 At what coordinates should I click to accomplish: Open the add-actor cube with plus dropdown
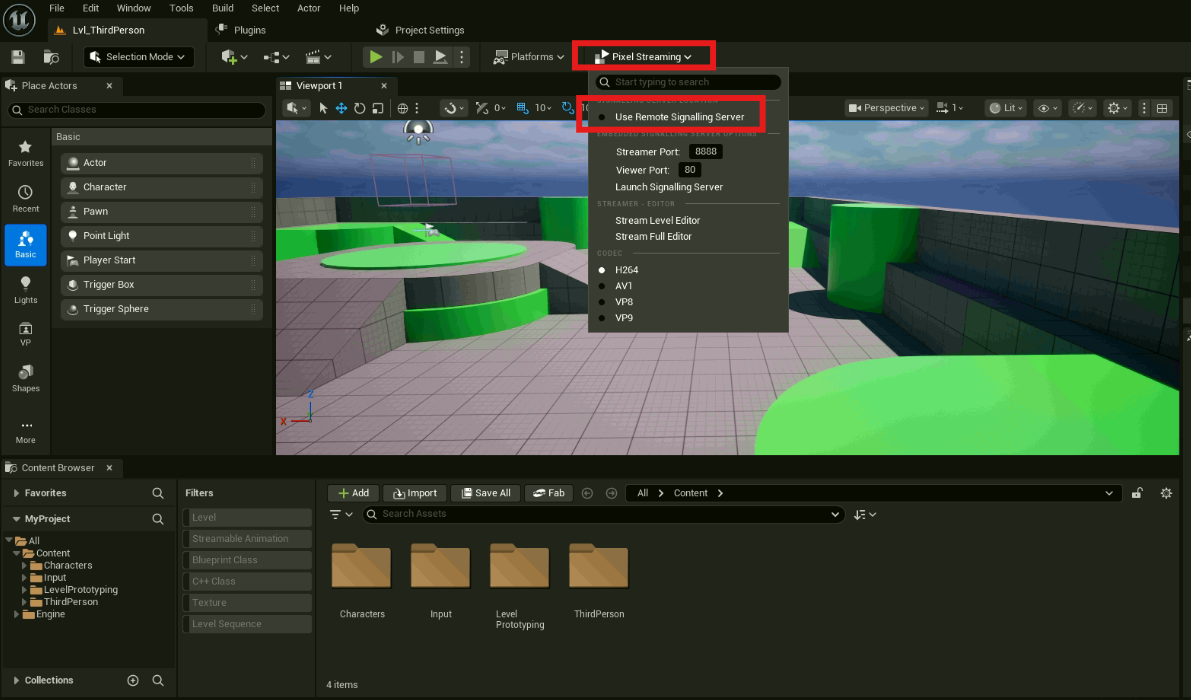point(234,57)
